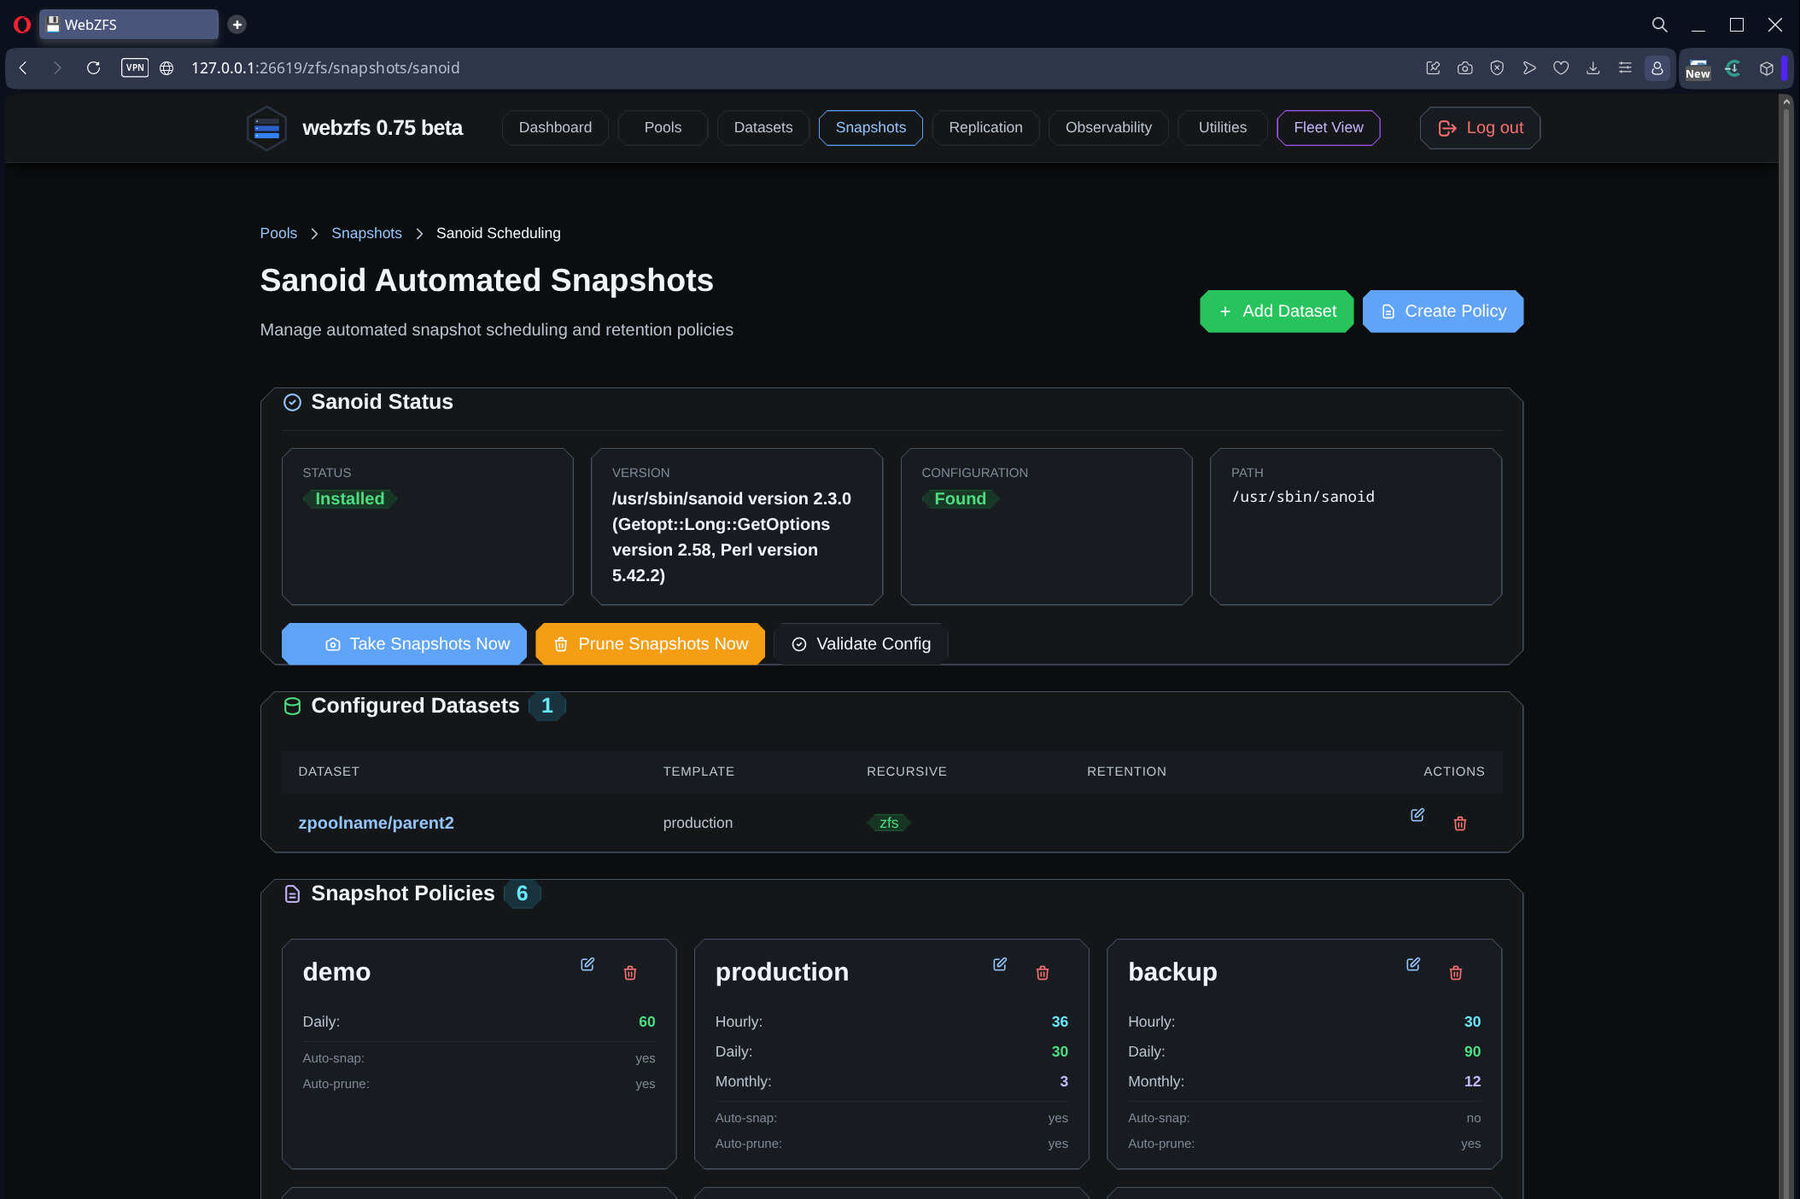The image size is (1800, 1199).
Task: Open the Pools nav tab
Action: pos(663,127)
